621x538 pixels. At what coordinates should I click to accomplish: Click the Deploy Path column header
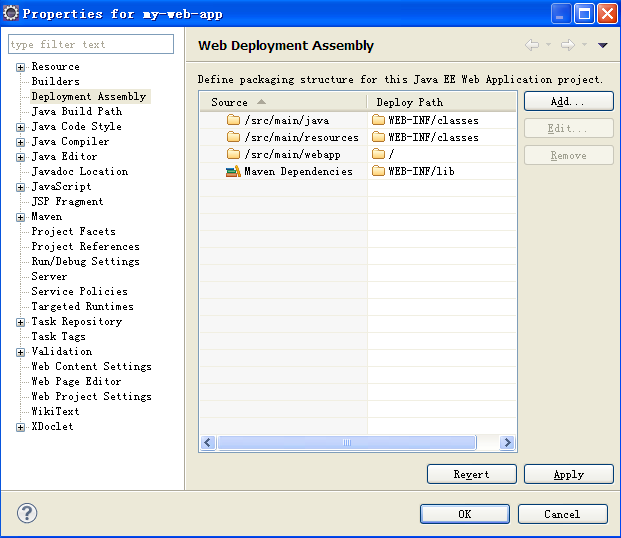(x=442, y=102)
